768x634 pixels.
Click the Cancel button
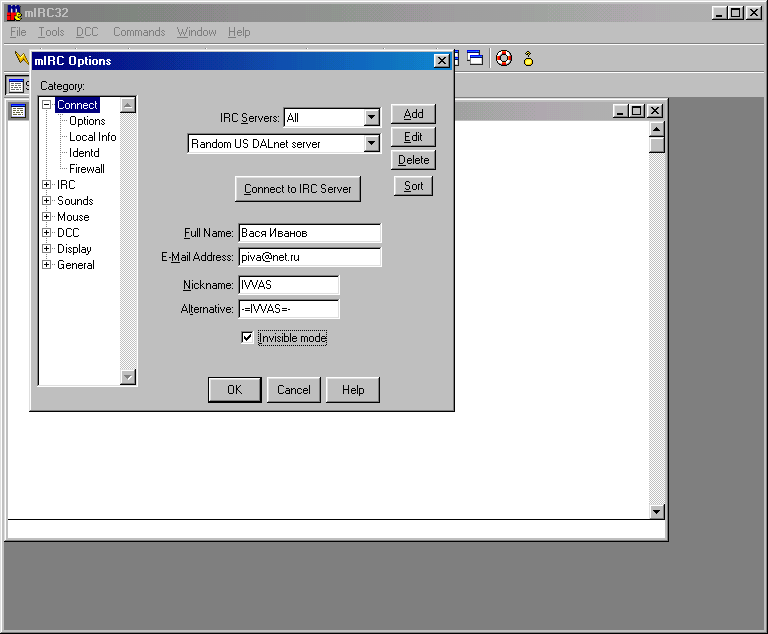(x=294, y=390)
